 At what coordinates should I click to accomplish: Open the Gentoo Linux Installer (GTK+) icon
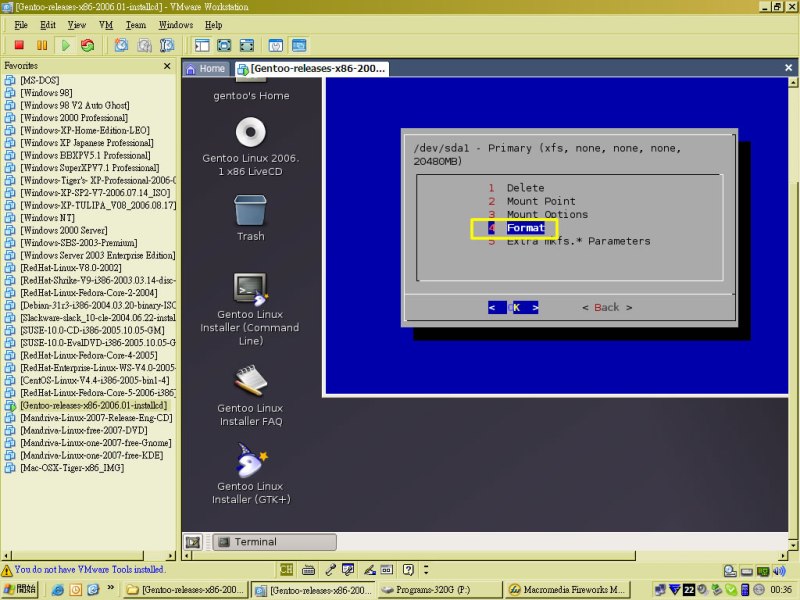click(251, 474)
